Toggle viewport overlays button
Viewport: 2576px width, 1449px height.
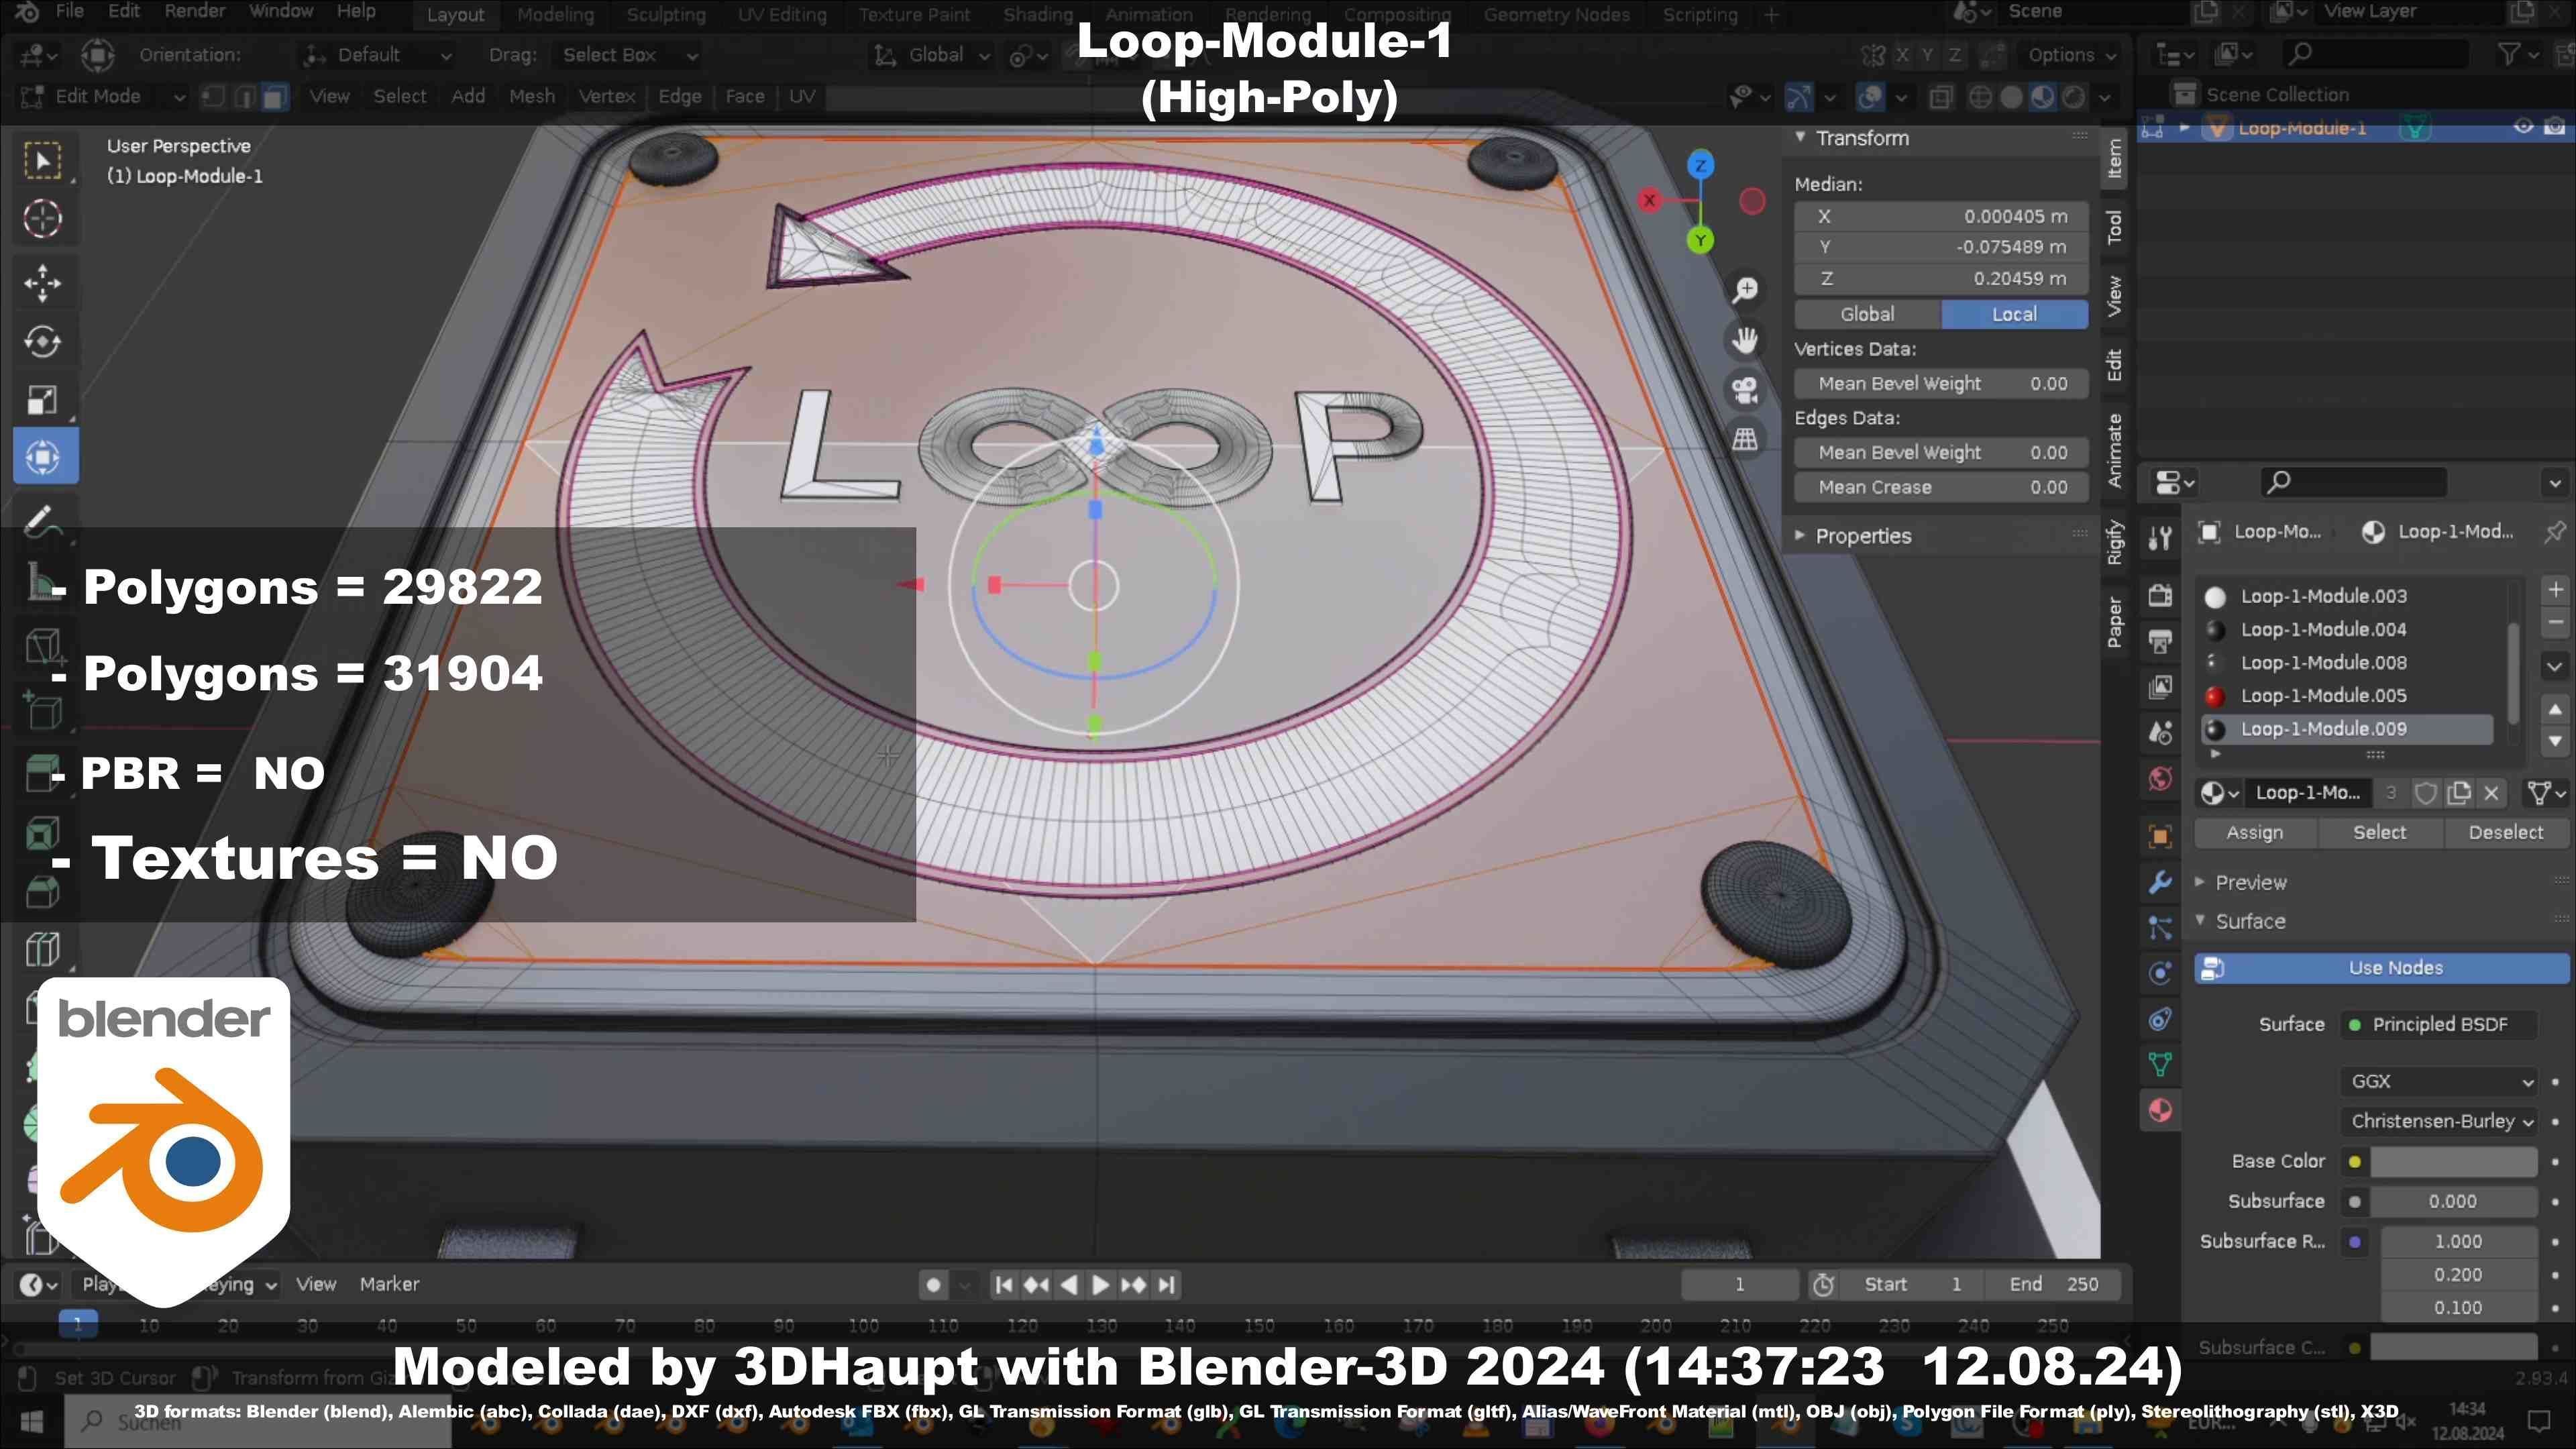[1870, 97]
